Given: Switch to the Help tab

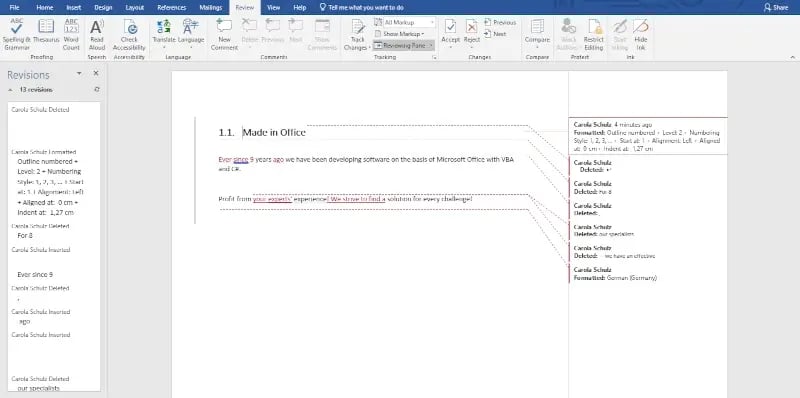Looking at the screenshot, I should click(x=299, y=8).
